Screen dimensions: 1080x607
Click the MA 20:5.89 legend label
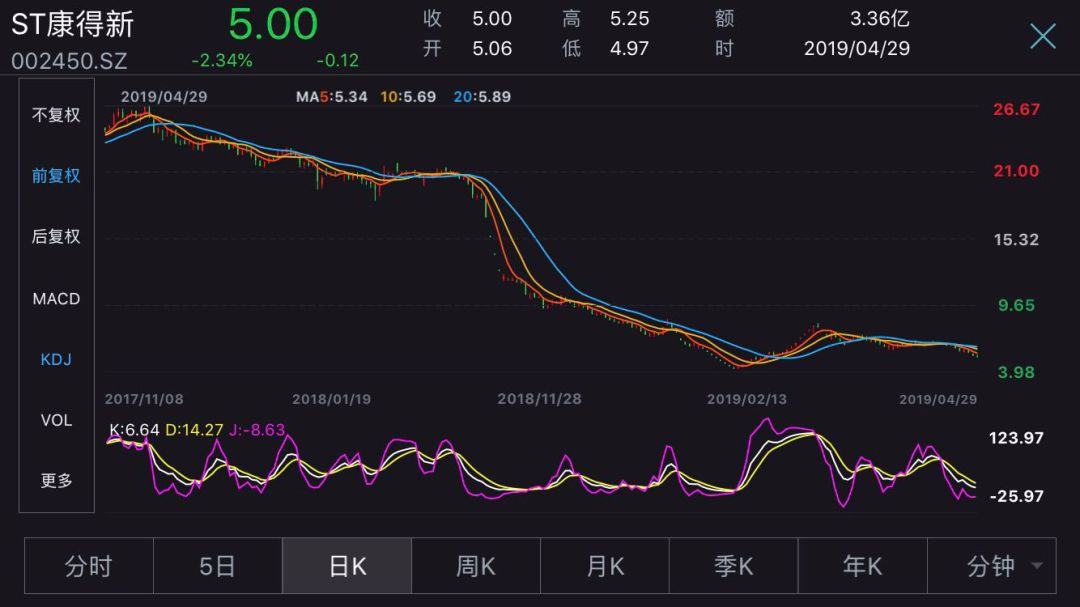click(482, 96)
